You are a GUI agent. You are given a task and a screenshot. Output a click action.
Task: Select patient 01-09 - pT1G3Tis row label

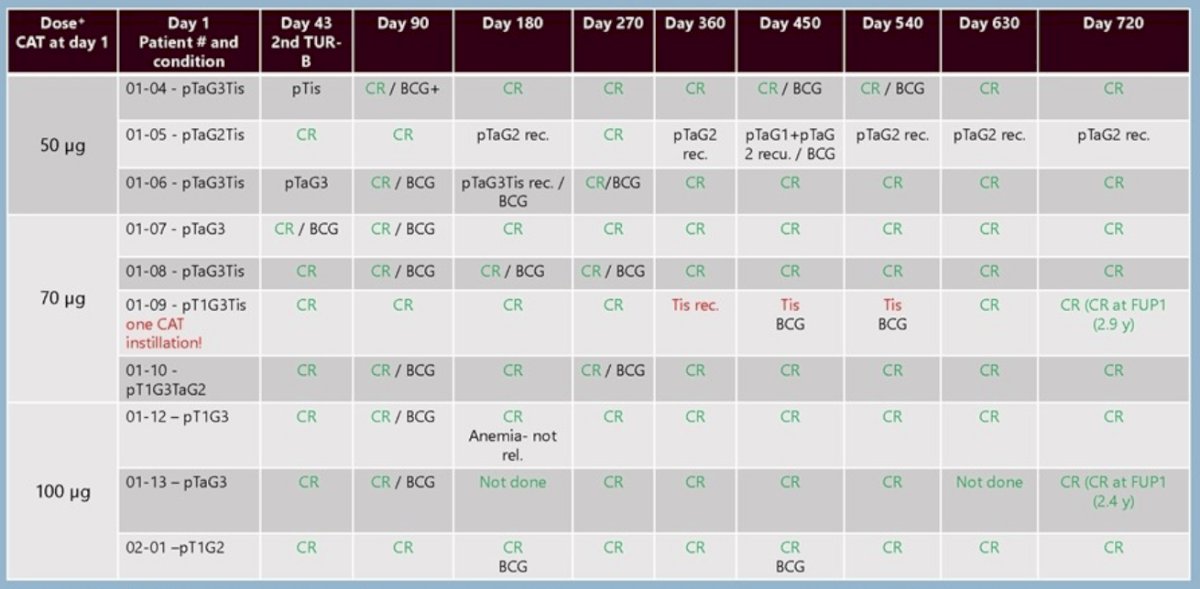(x=188, y=324)
